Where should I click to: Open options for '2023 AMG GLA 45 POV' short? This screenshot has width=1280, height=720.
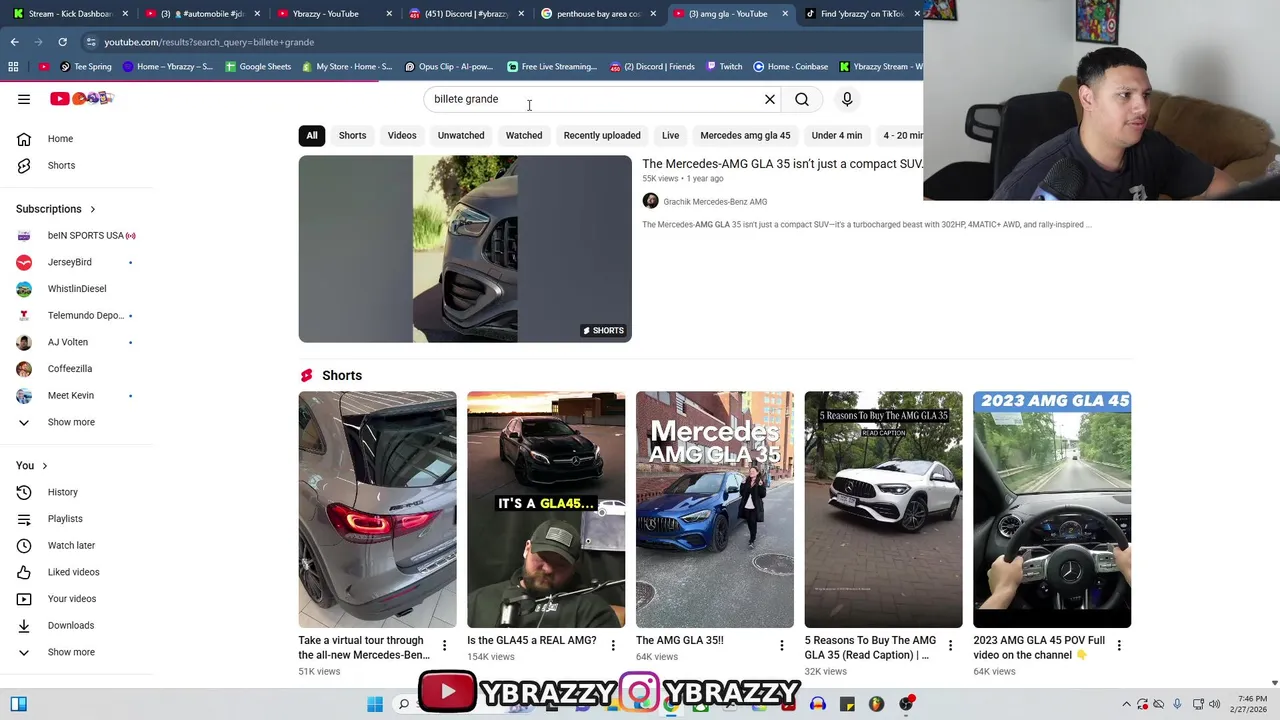point(1119,646)
